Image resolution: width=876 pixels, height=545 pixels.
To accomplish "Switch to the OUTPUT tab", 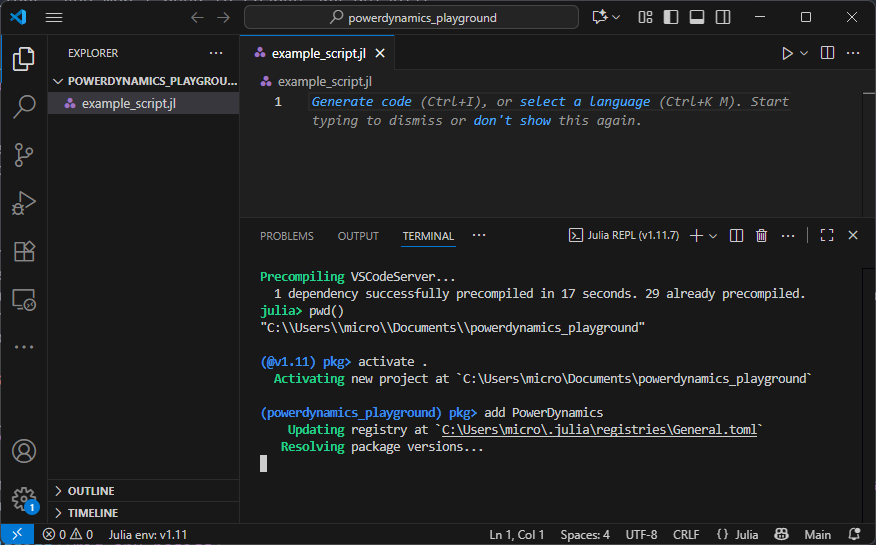I will (358, 236).
